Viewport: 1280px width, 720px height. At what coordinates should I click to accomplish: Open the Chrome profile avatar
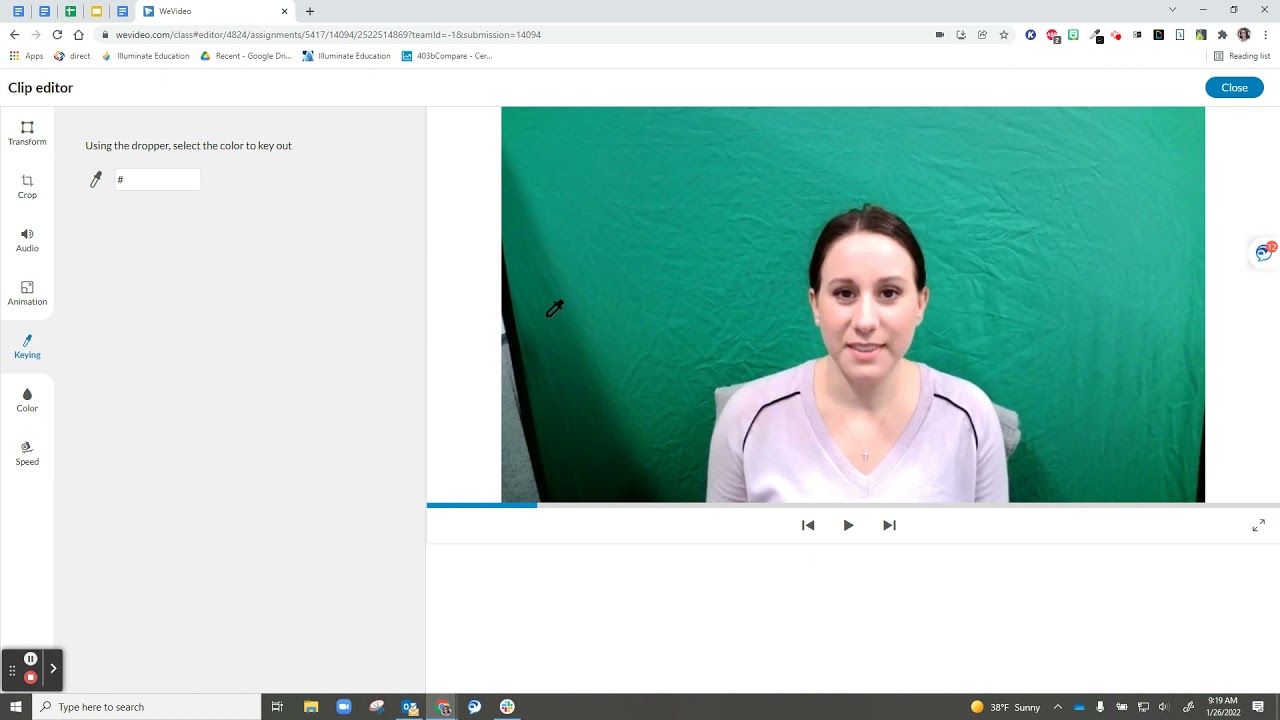pyautogui.click(x=1244, y=35)
